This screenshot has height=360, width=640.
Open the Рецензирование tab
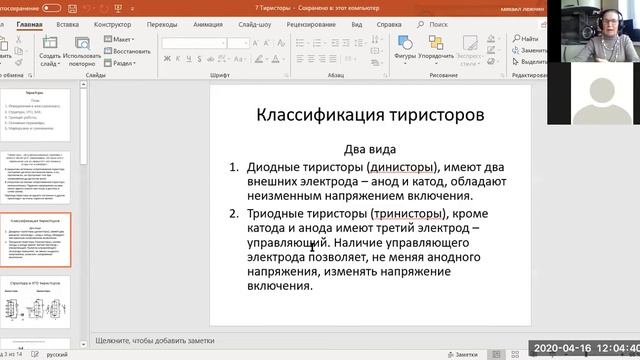(311, 24)
